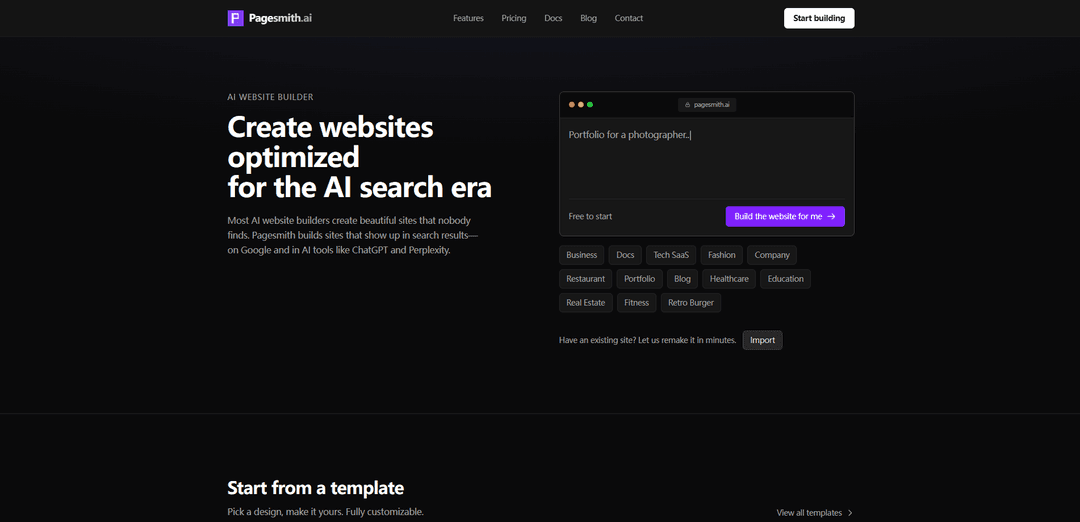
Task: Click the lock icon in mock address bar
Action: (687, 105)
